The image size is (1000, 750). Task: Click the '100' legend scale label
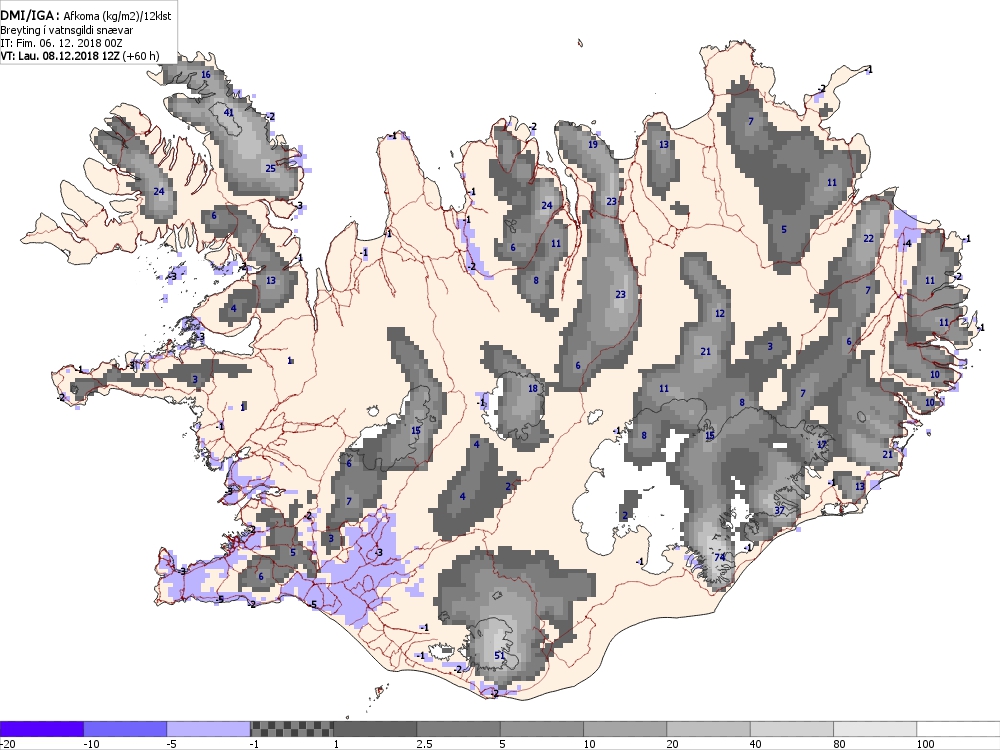tap(925, 744)
